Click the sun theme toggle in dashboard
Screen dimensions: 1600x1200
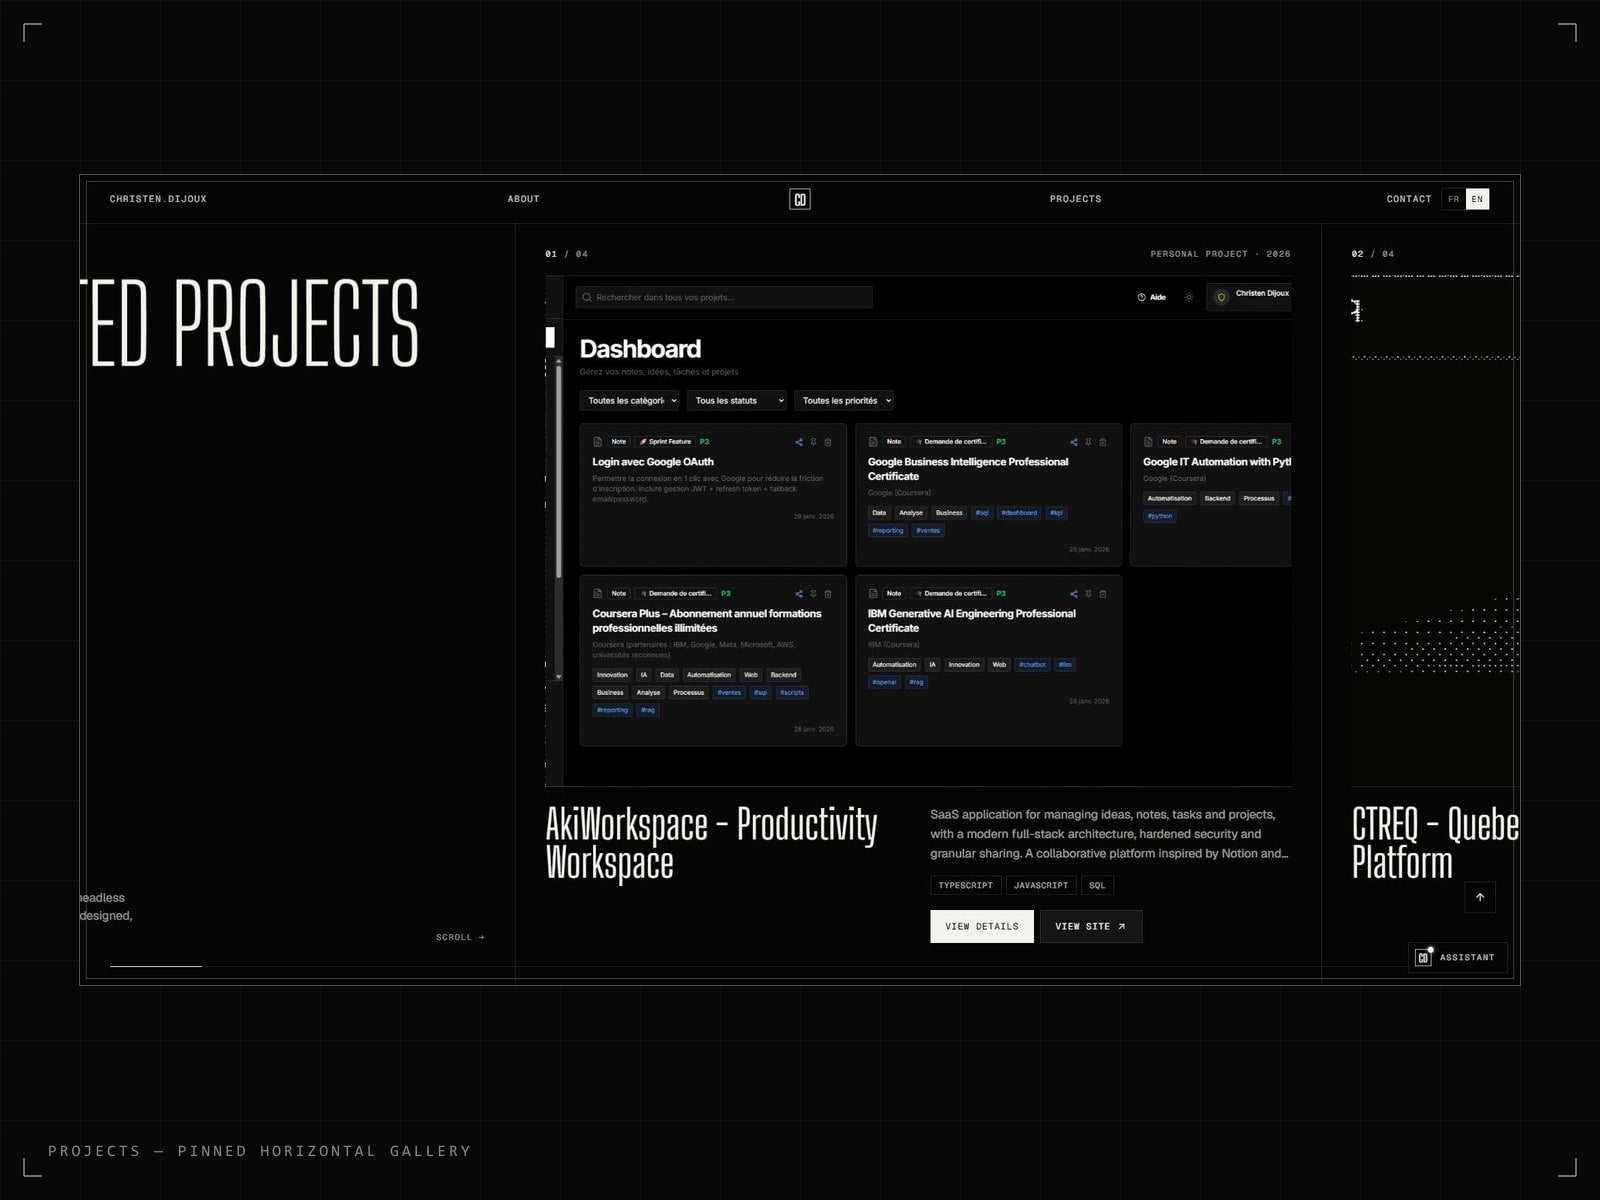point(1189,297)
